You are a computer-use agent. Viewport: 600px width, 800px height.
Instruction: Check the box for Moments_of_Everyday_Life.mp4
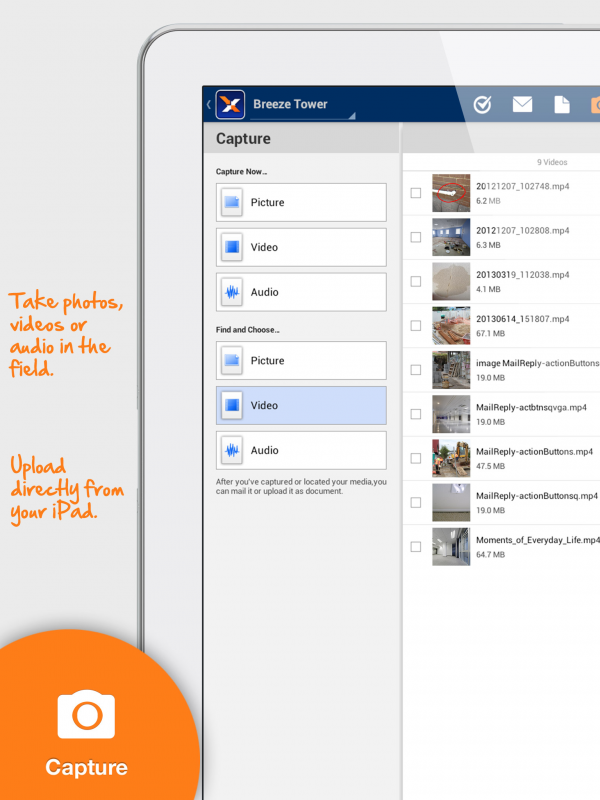click(x=416, y=546)
